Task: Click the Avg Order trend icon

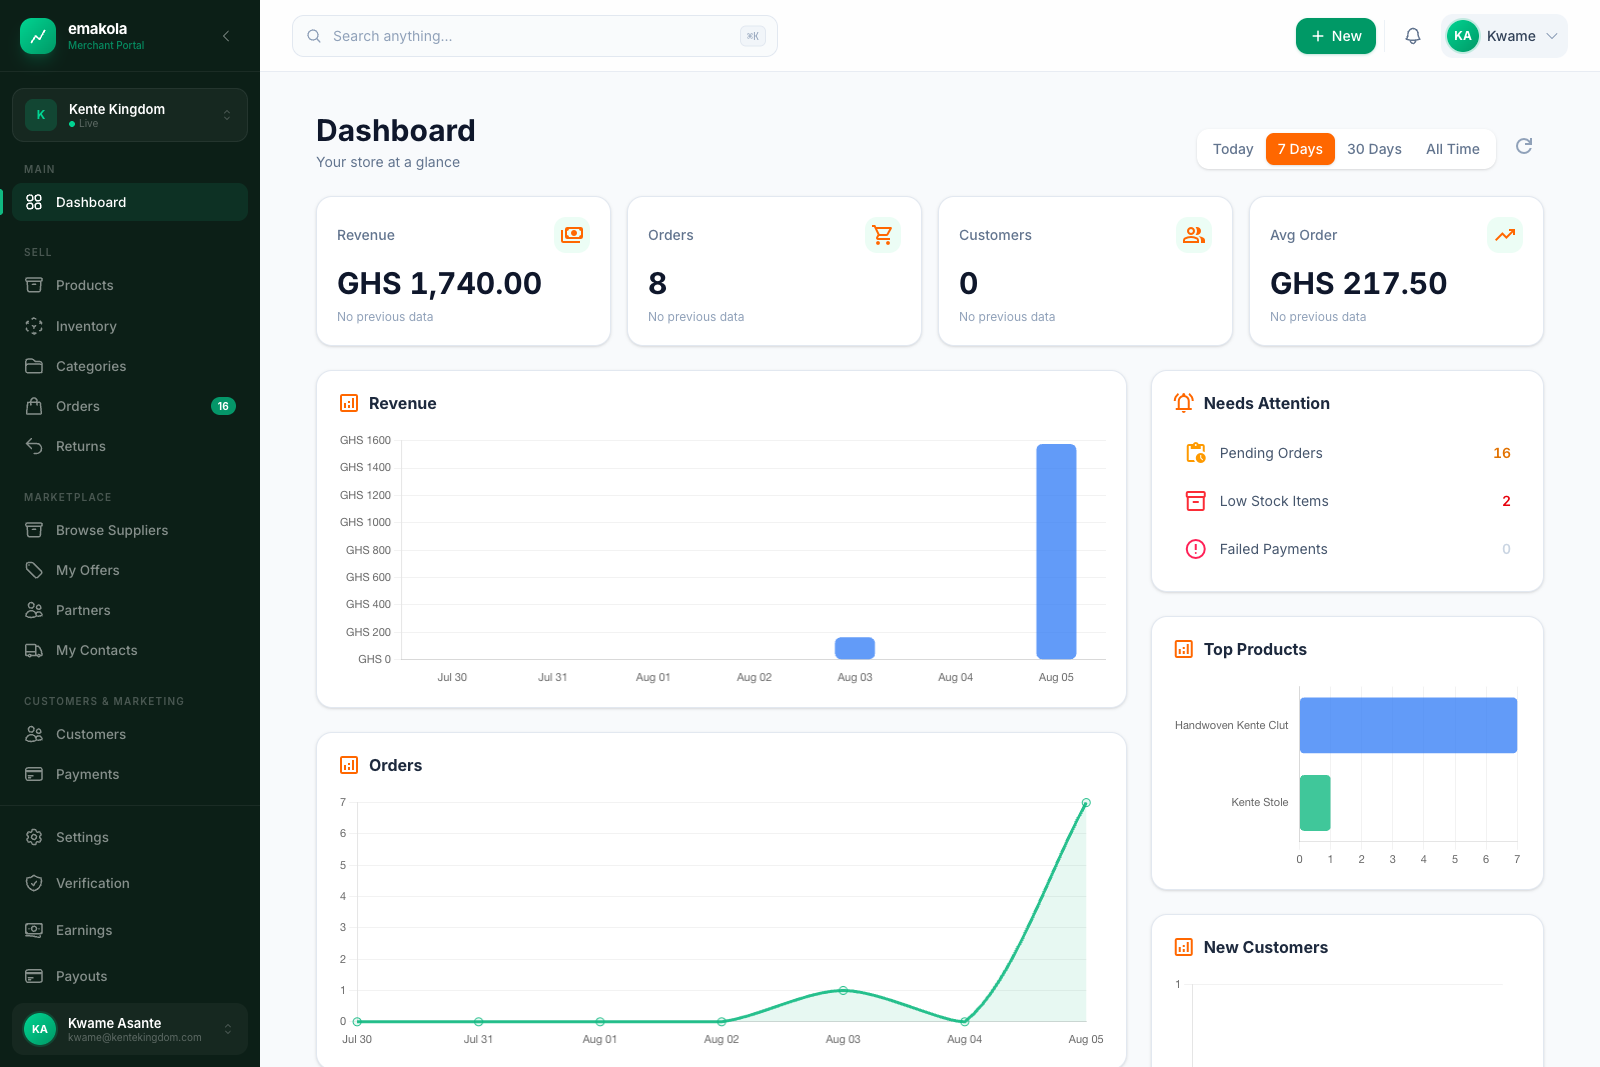Action: (1505, 235)
